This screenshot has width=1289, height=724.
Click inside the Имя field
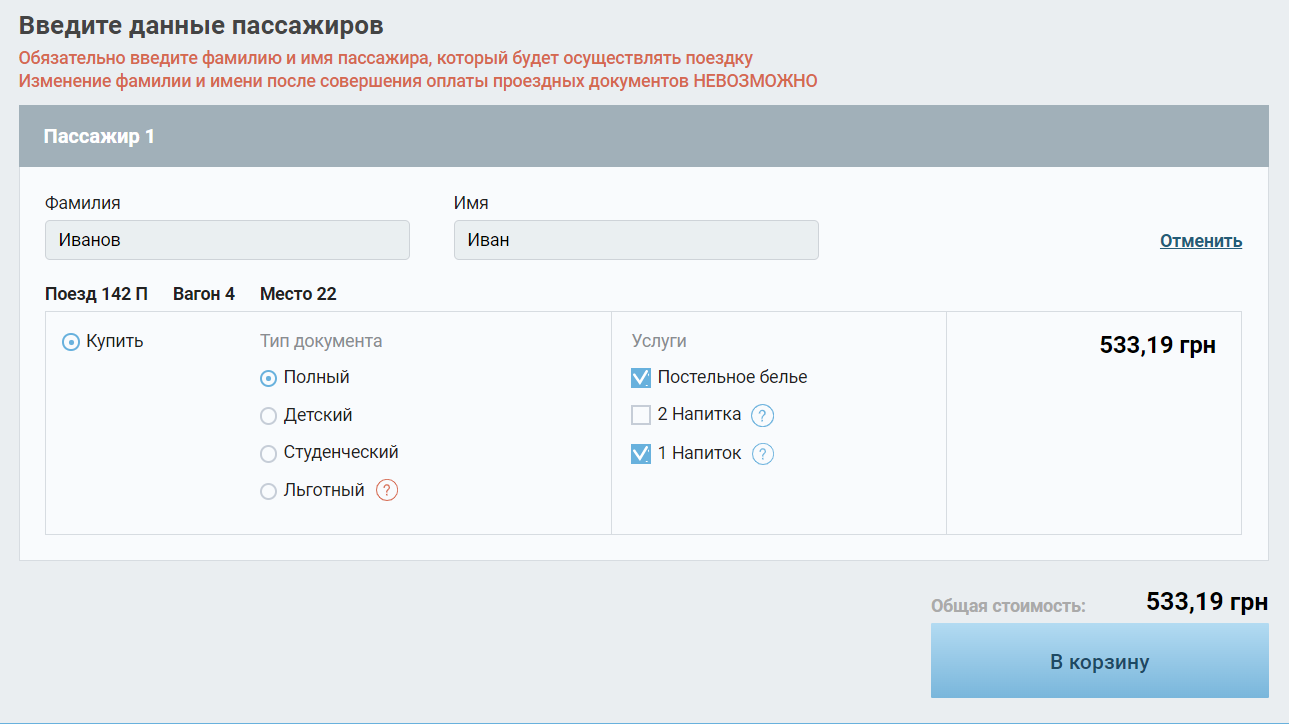pos(636,239)
